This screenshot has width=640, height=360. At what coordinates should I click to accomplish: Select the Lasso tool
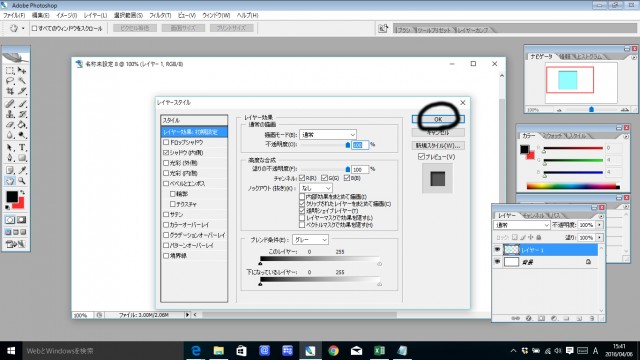(10, 81)
